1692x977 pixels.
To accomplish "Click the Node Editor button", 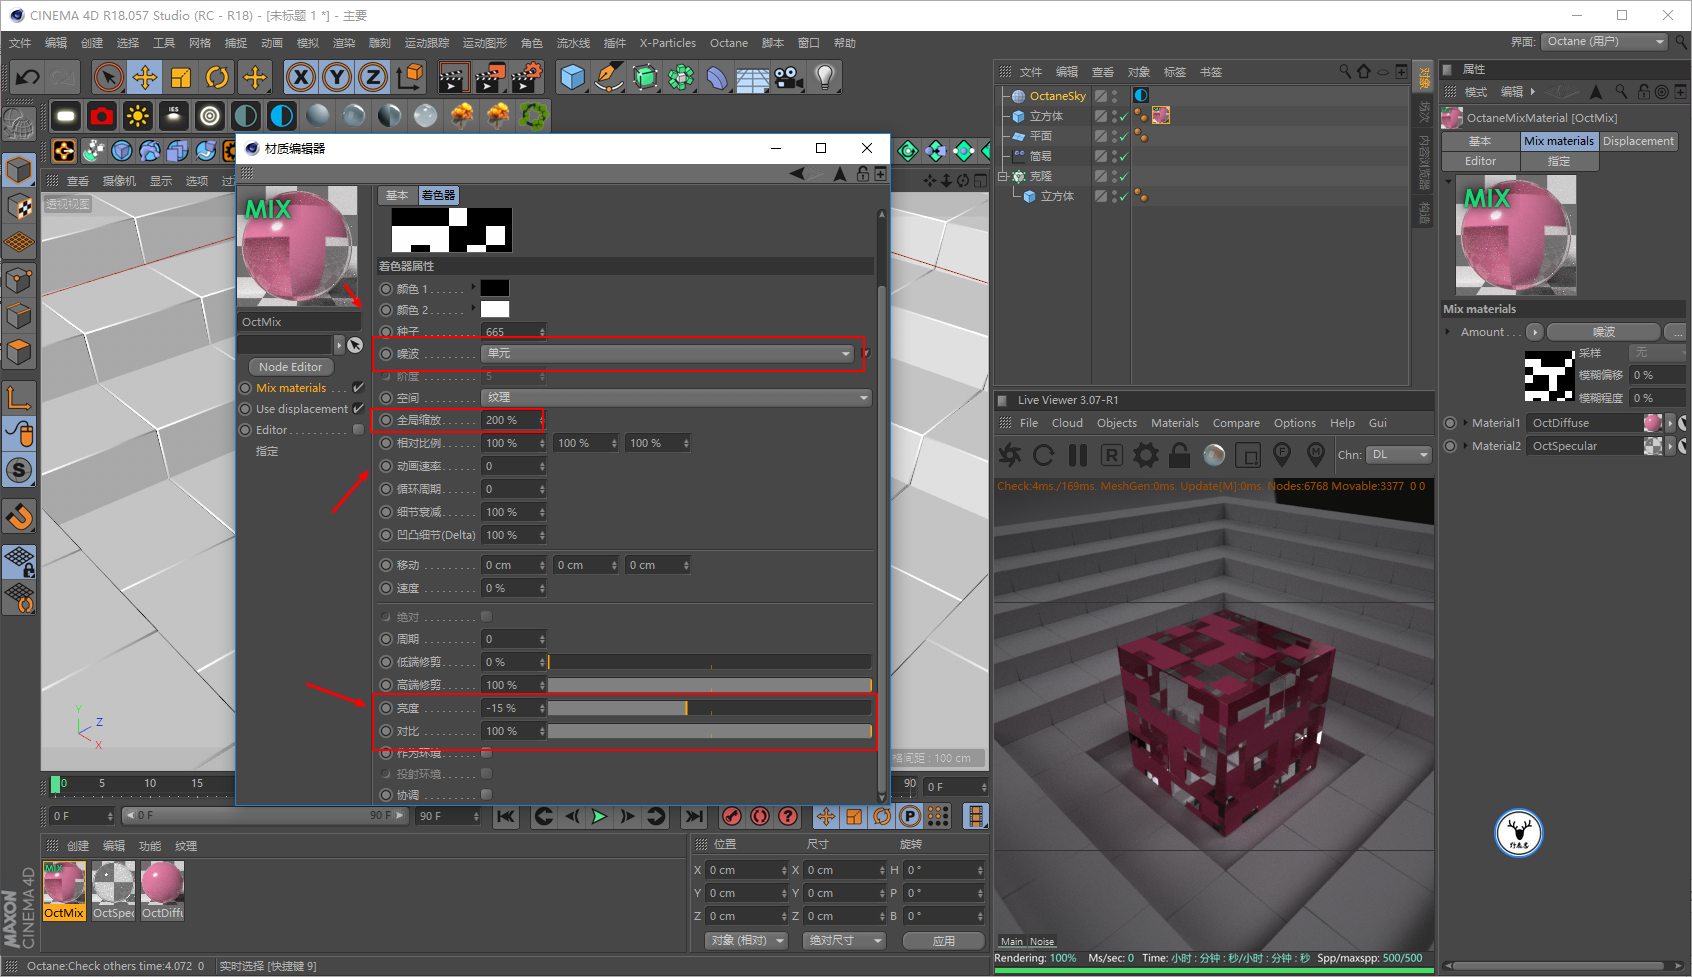I will (x=290, y=367).
